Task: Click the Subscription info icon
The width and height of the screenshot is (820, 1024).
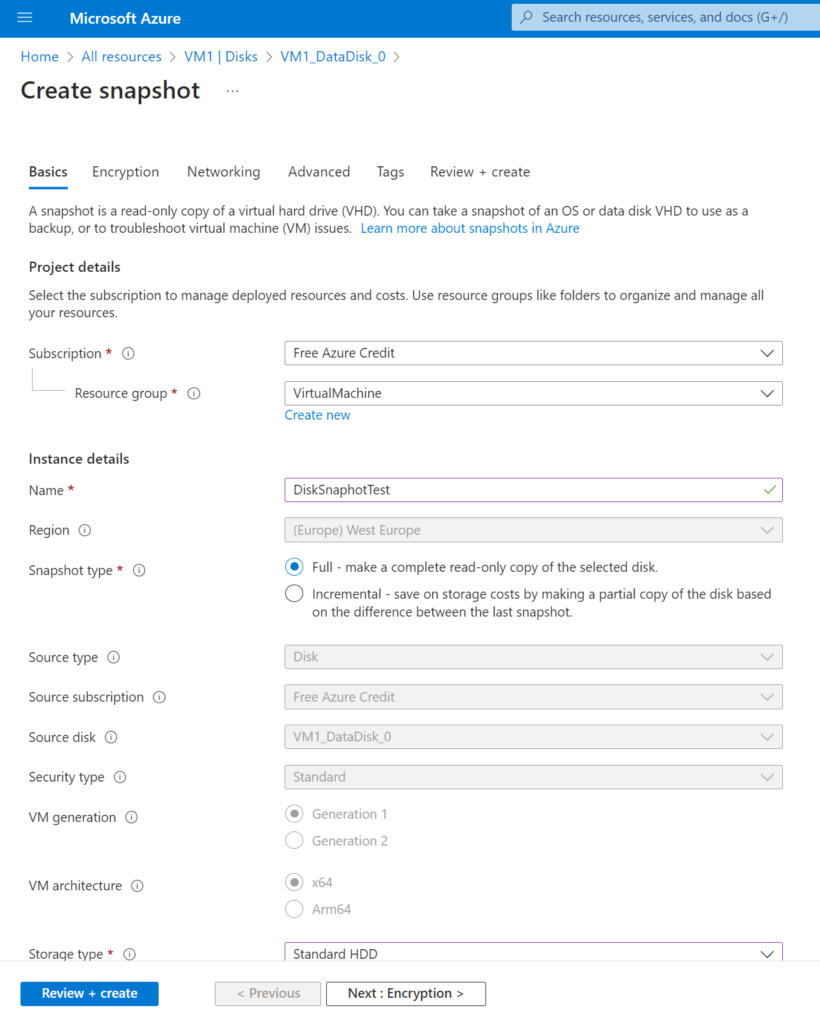Action: click(128, 354)
